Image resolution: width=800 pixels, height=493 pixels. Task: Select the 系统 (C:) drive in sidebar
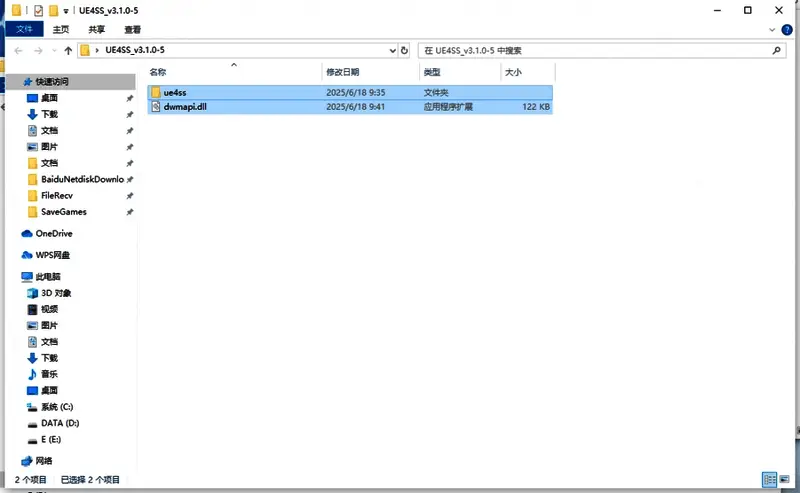56,407
